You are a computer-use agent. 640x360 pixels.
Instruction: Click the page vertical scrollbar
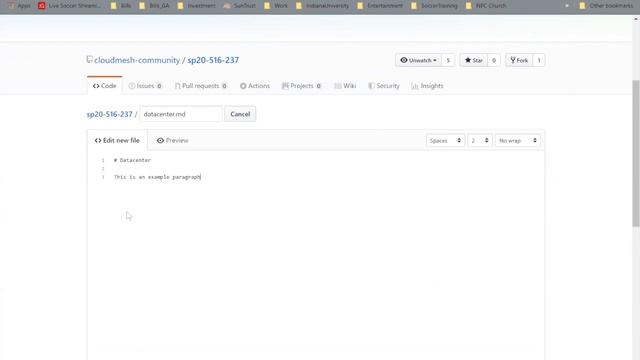click(x=636, y=153)
